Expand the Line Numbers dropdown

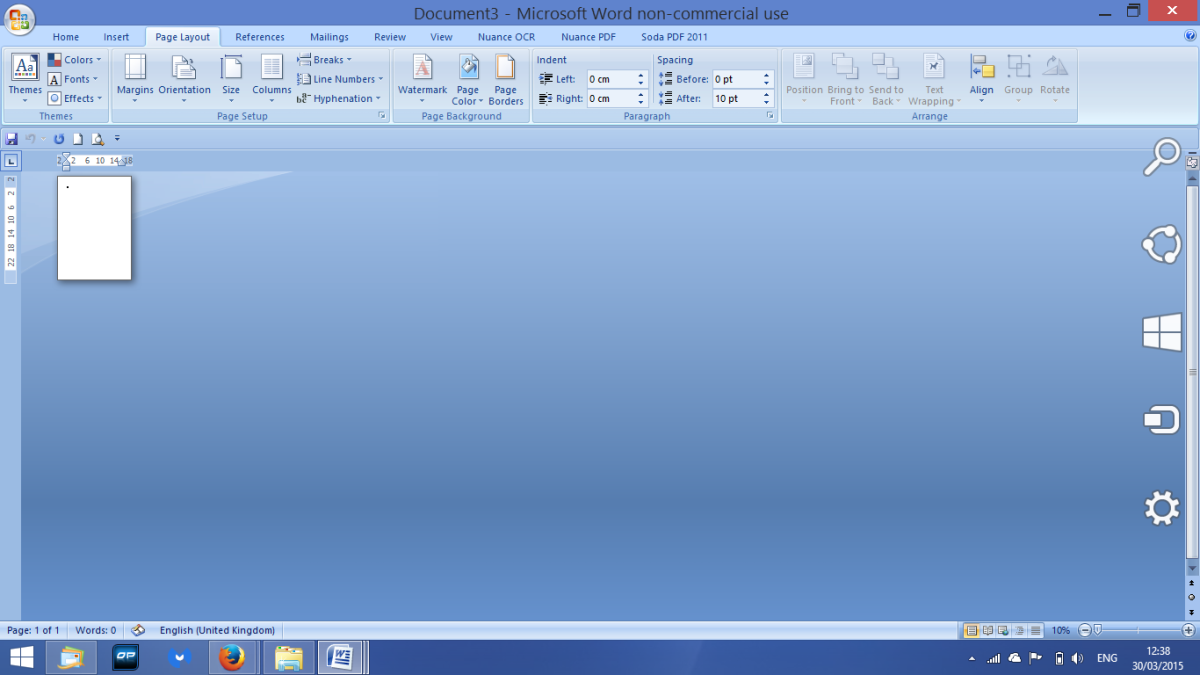click(x=341, y=79)
